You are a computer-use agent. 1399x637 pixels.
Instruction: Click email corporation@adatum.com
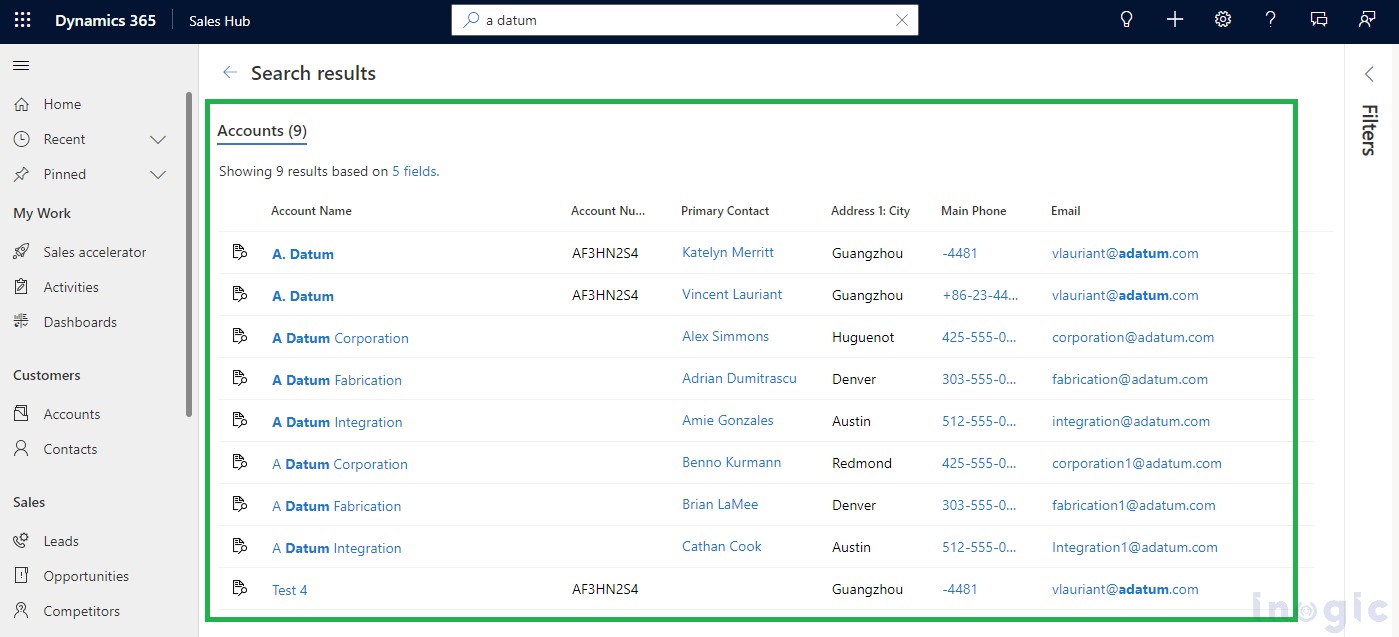1133,337
